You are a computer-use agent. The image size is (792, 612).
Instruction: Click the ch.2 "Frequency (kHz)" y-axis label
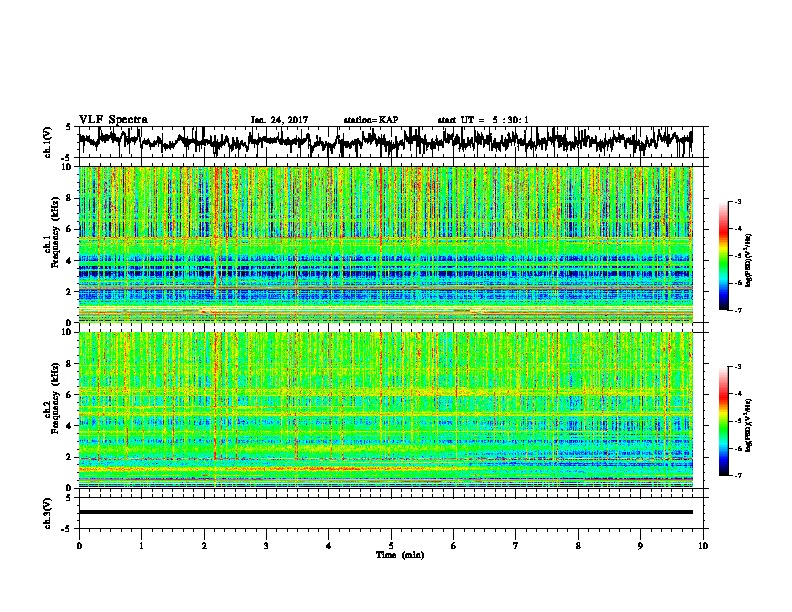55,398
